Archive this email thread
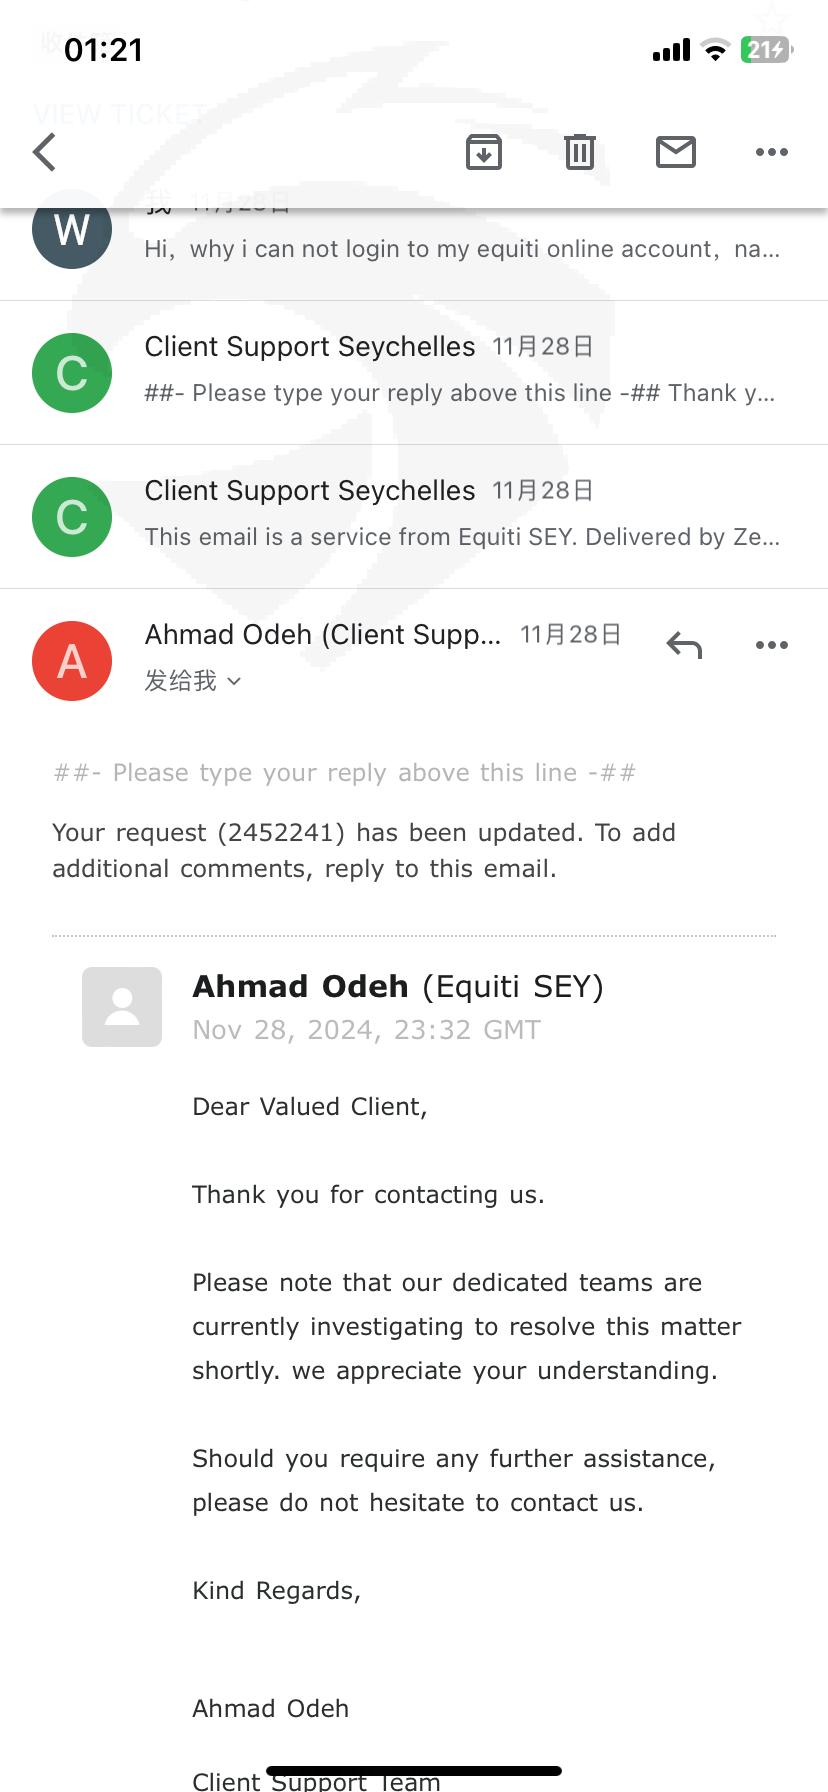The width and height of the screenshot is (828, 1792). [x=484, y=152]
